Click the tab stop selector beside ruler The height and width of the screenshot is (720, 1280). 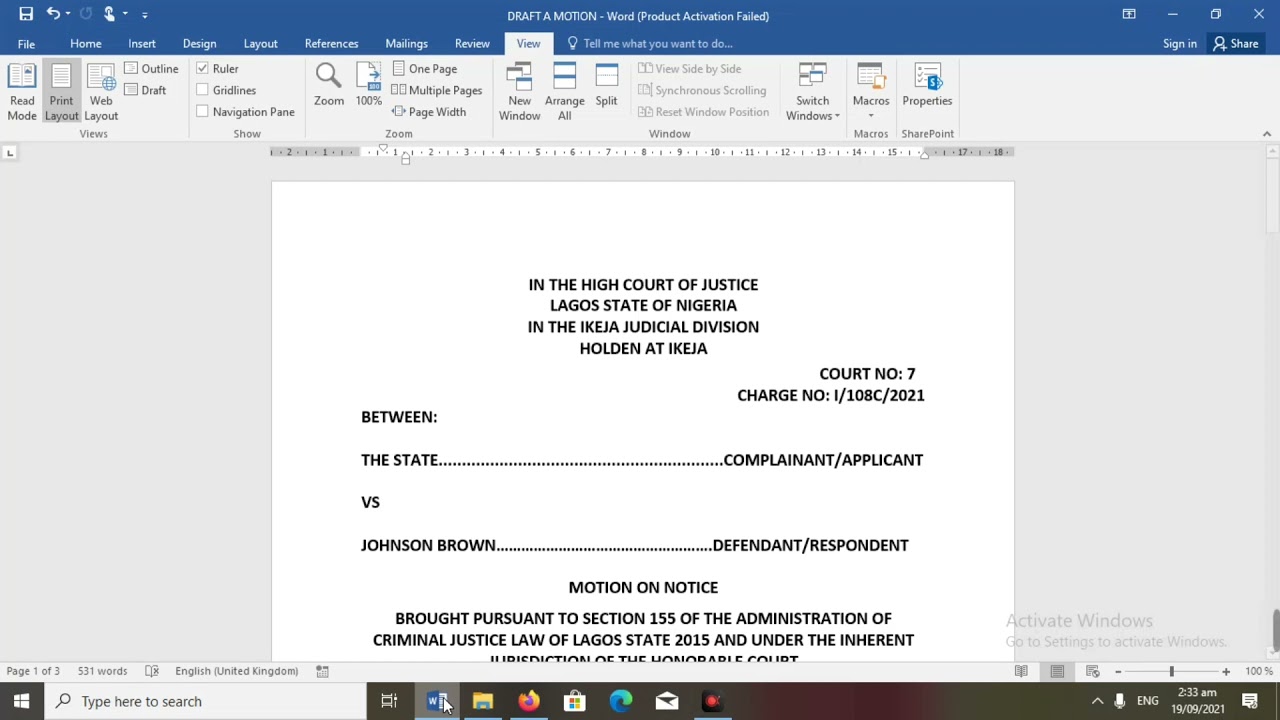pyautogui.click(x=10, y=152)
